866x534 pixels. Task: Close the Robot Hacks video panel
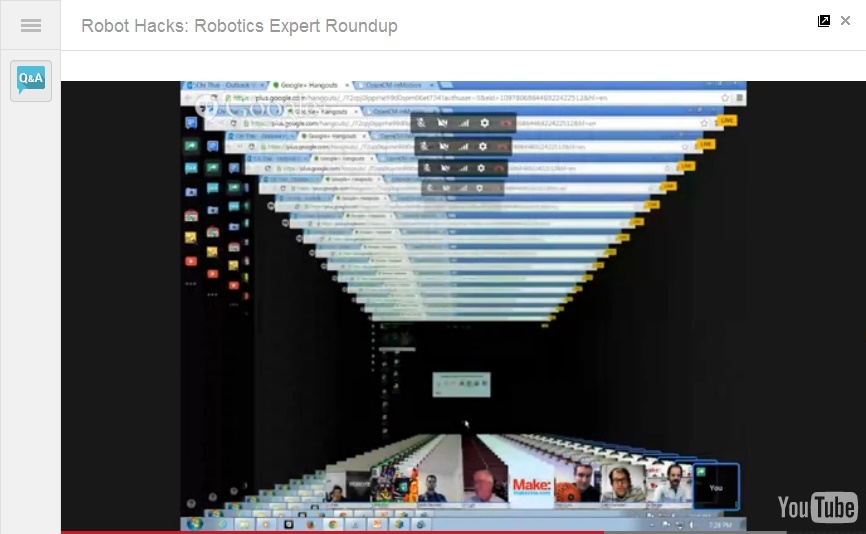846,21
